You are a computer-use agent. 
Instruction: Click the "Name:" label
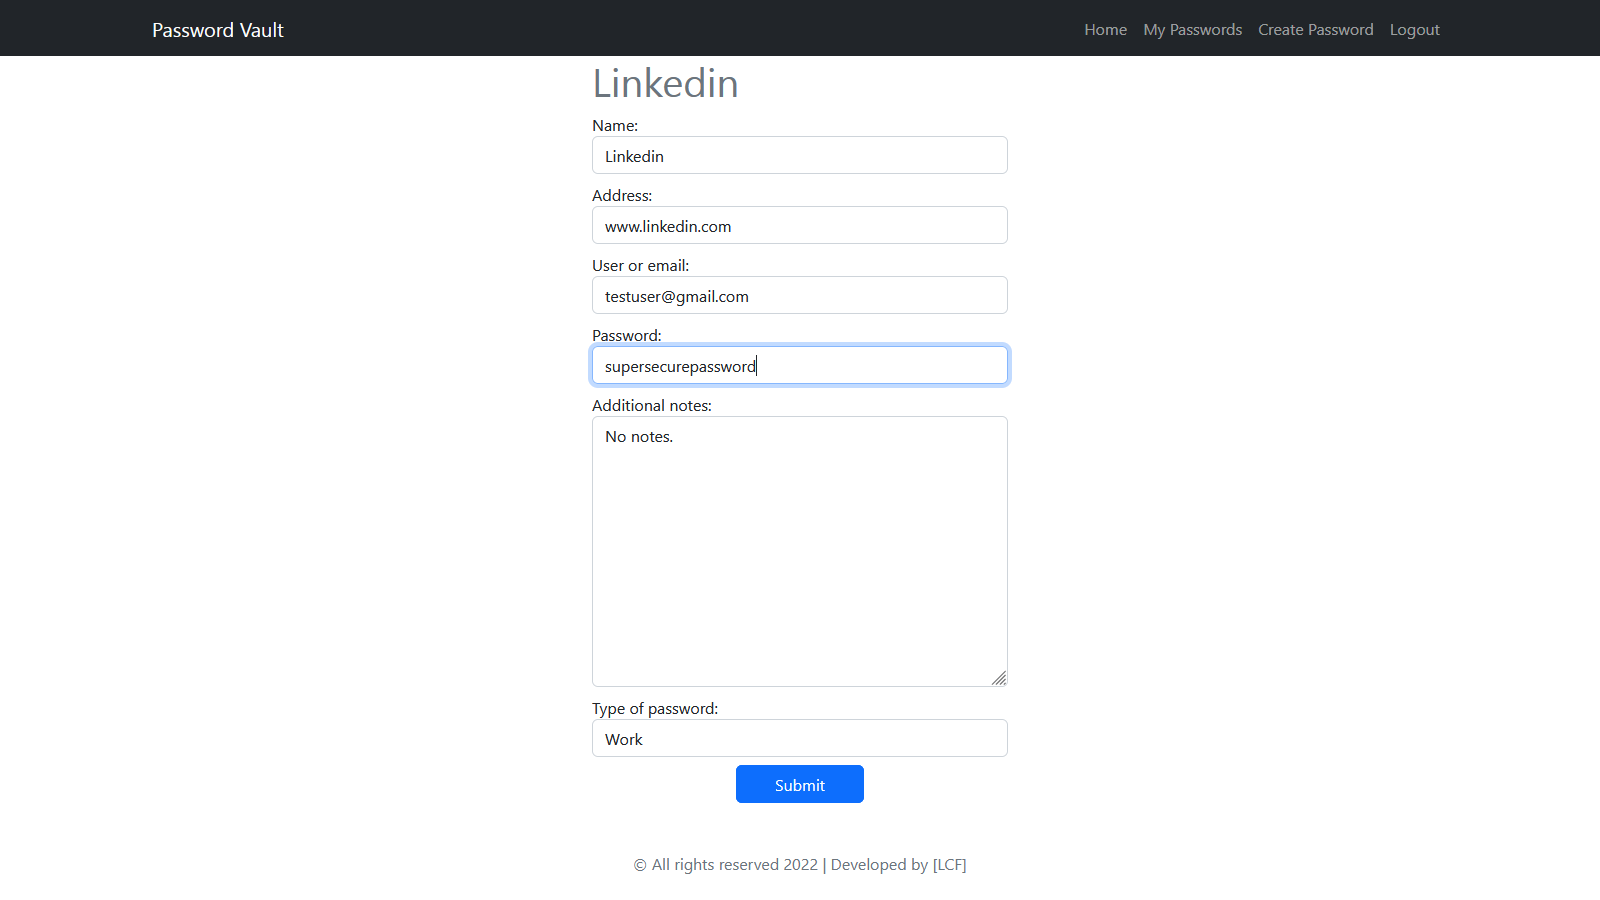coord(615,125)
